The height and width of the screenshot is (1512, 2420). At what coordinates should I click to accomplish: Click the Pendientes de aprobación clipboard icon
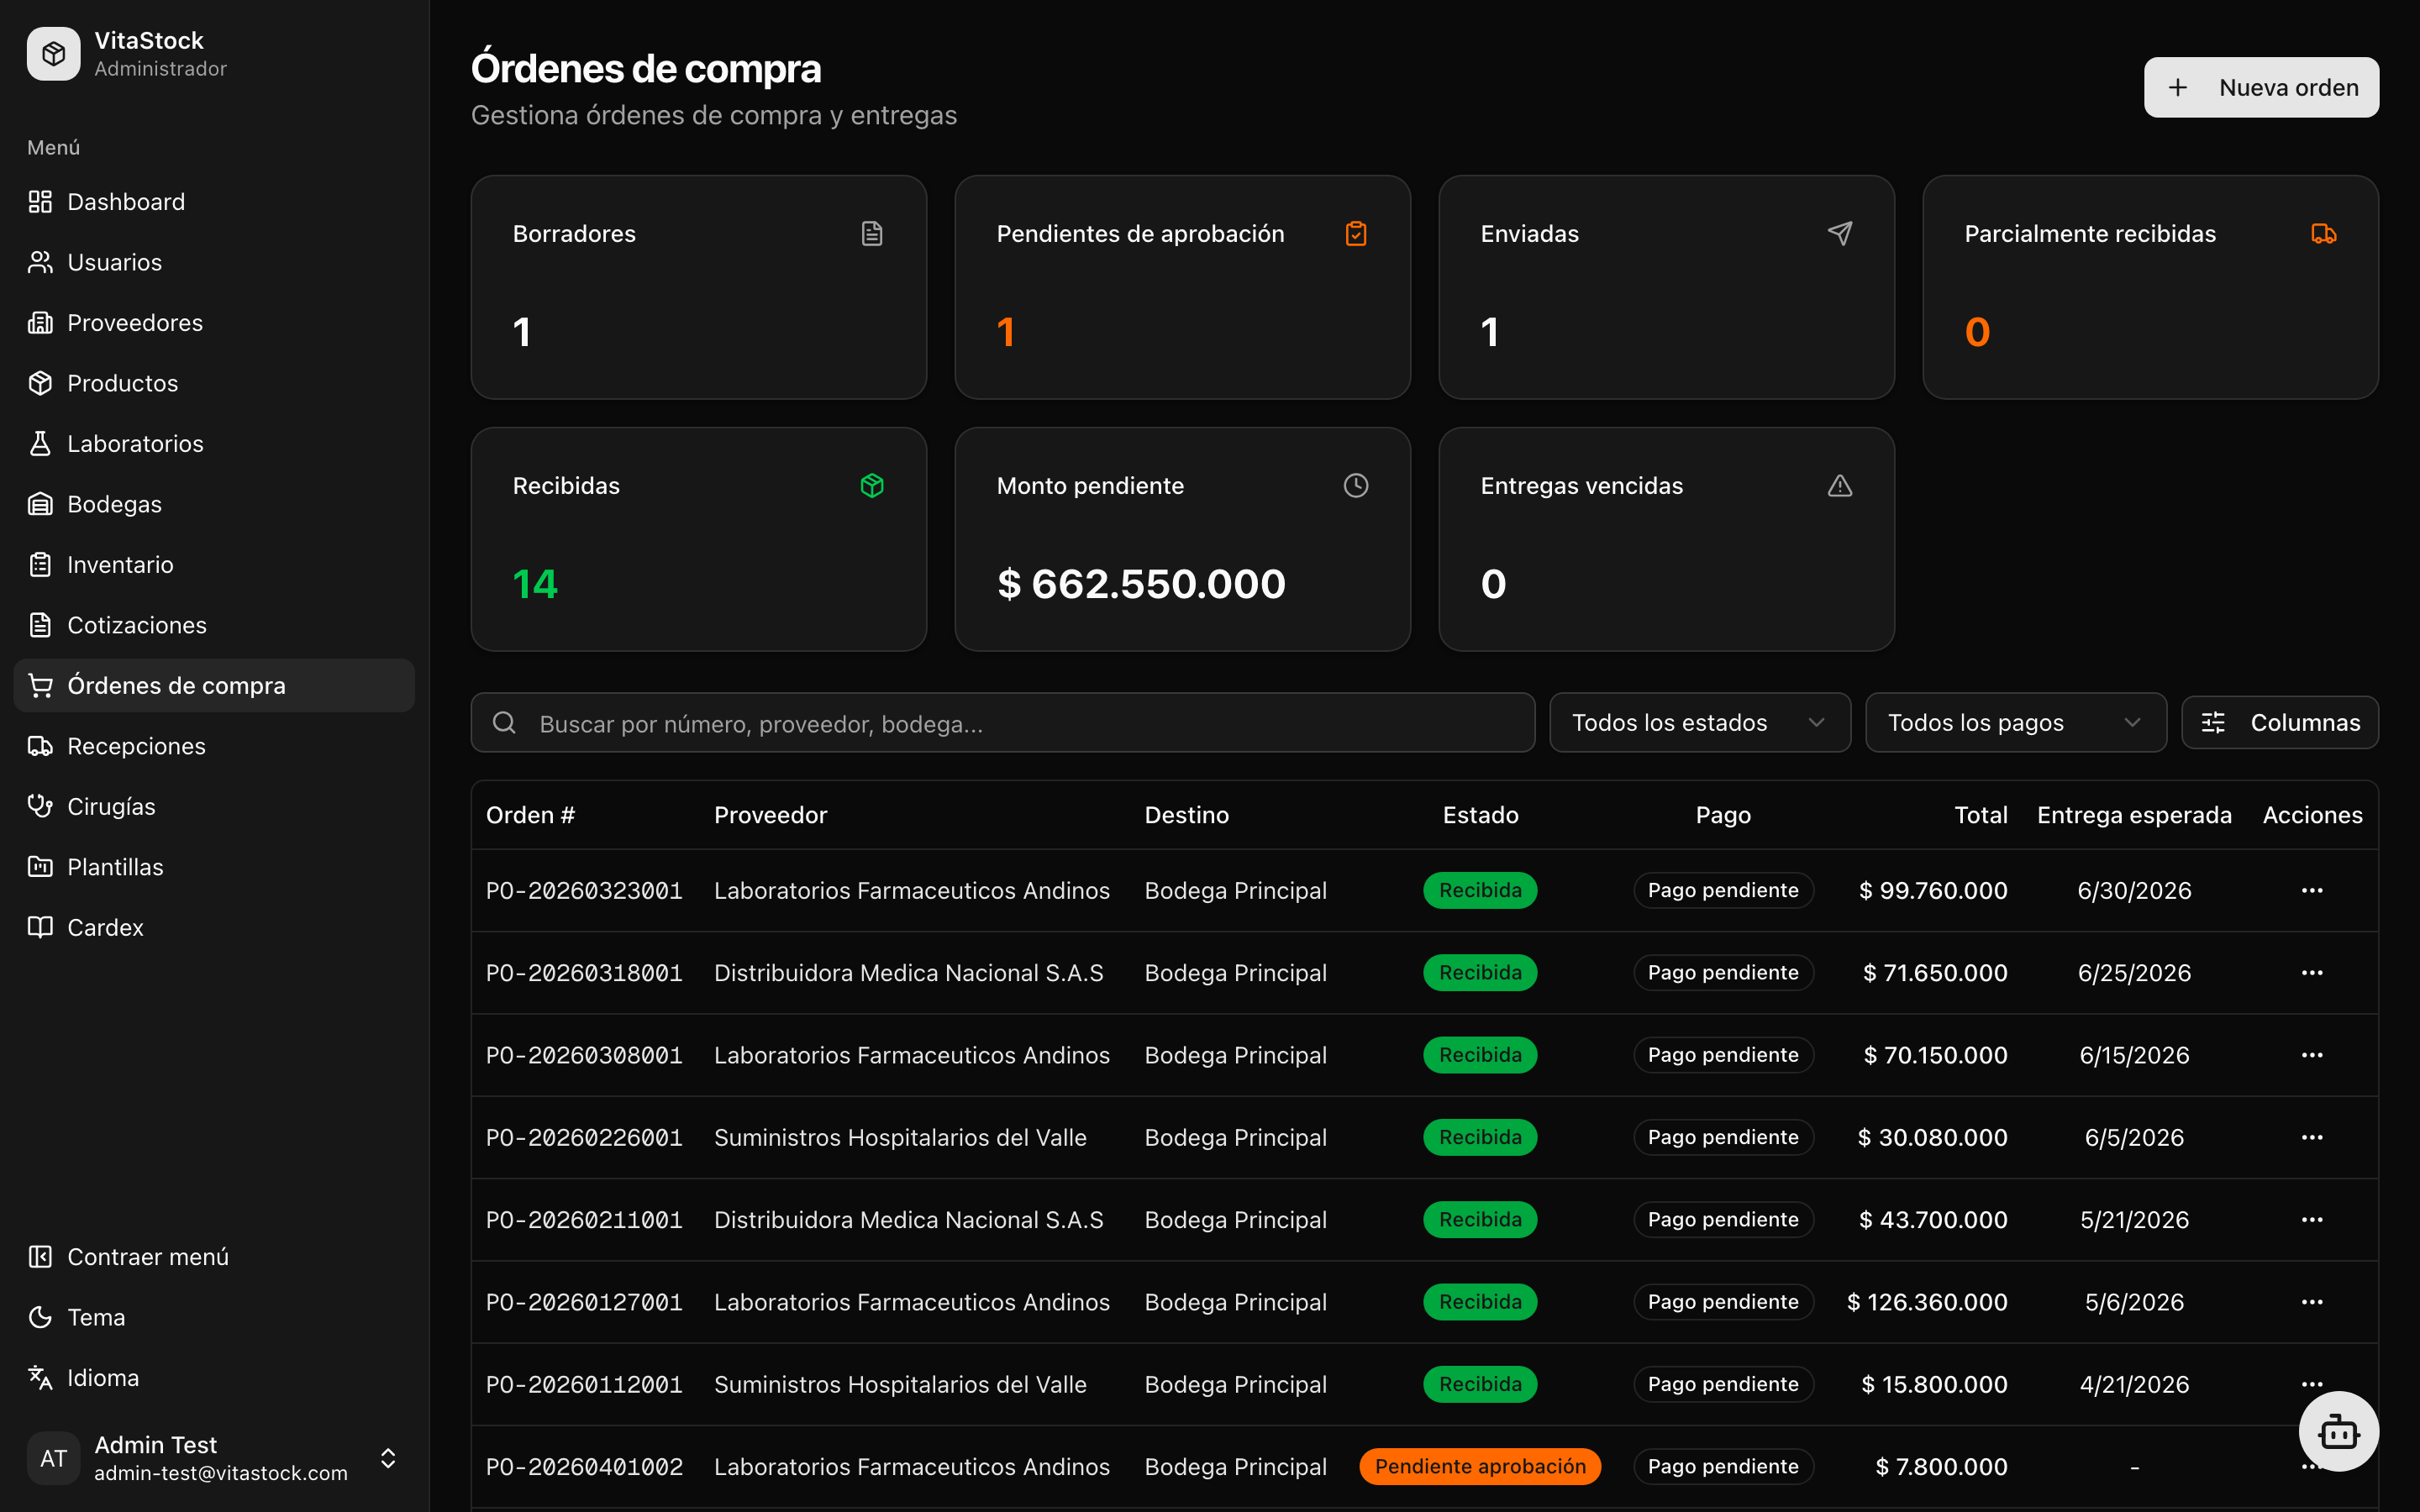click(1356, 234)
